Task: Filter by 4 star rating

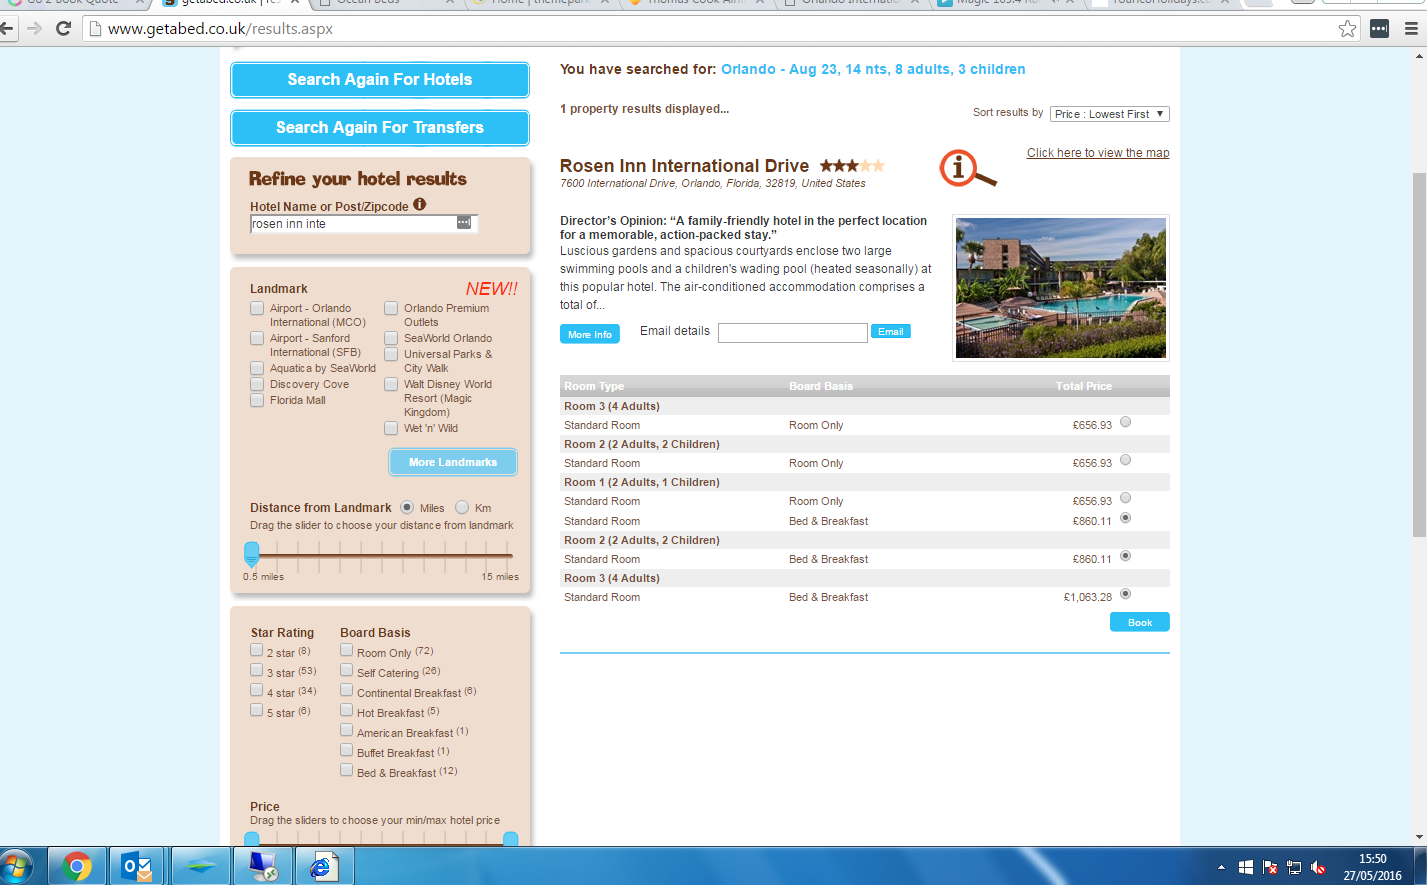Action: point(256,690)
